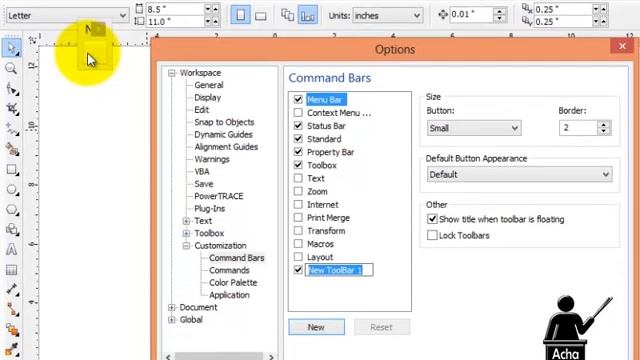
Task: Enable the Transform toolbar checkbox
Action: click(x=298, y=231)
